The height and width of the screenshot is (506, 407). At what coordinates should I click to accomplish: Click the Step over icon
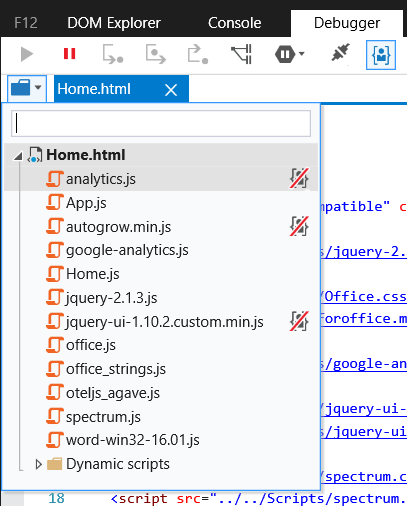pyautogui.click(x=156, y=54)
